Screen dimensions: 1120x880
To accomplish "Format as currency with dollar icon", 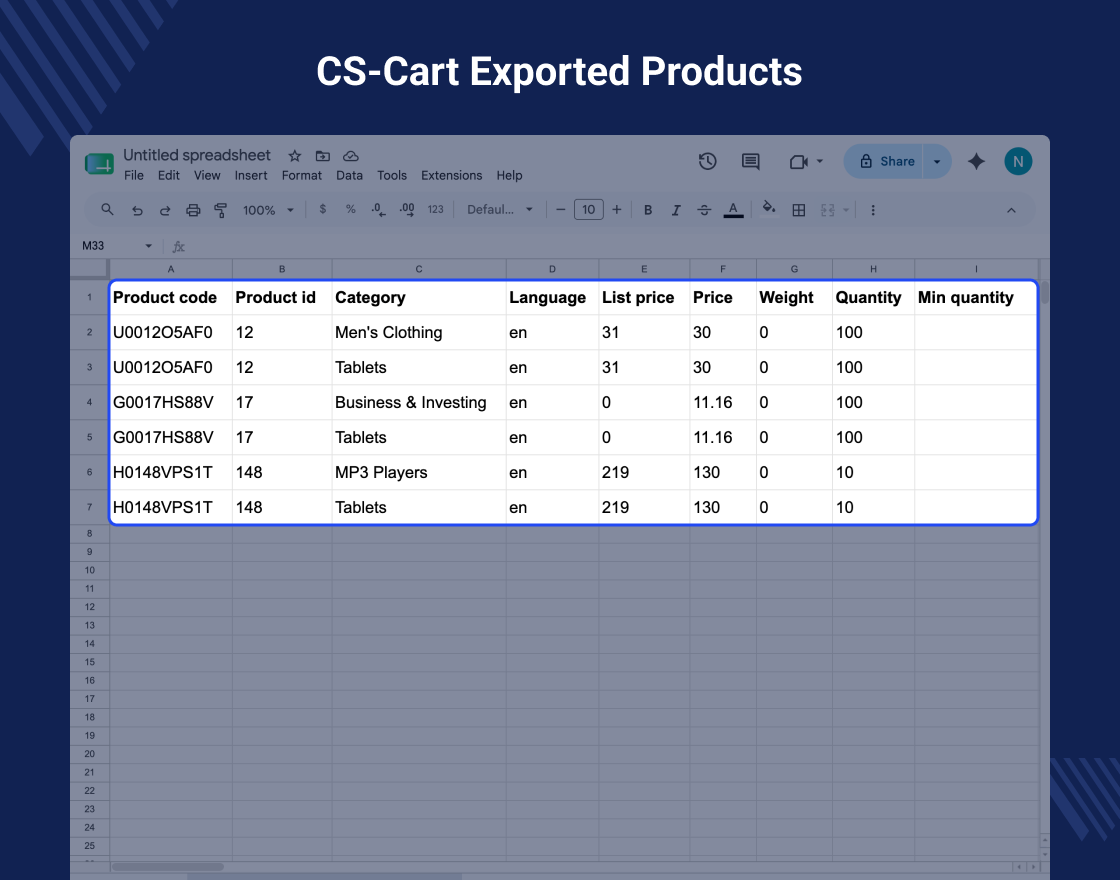I will coord(323,209).
